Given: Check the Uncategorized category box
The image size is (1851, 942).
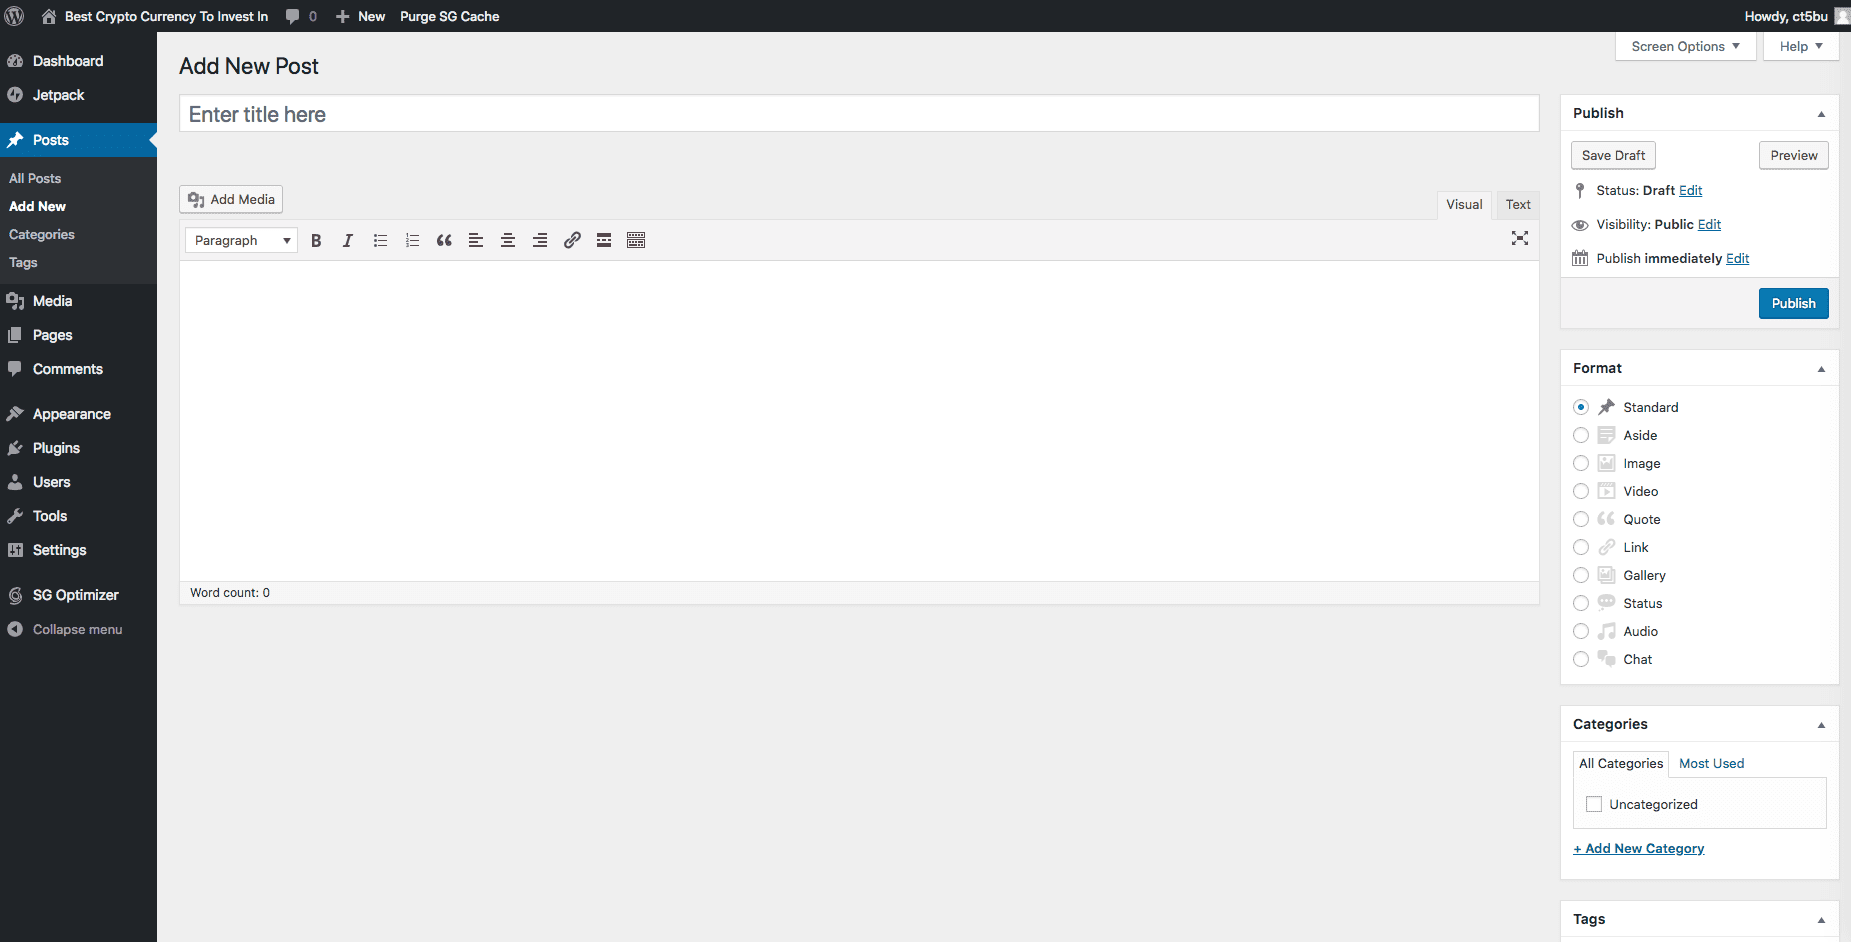Looking at the screenshot, I should (x=1594, y=804).
